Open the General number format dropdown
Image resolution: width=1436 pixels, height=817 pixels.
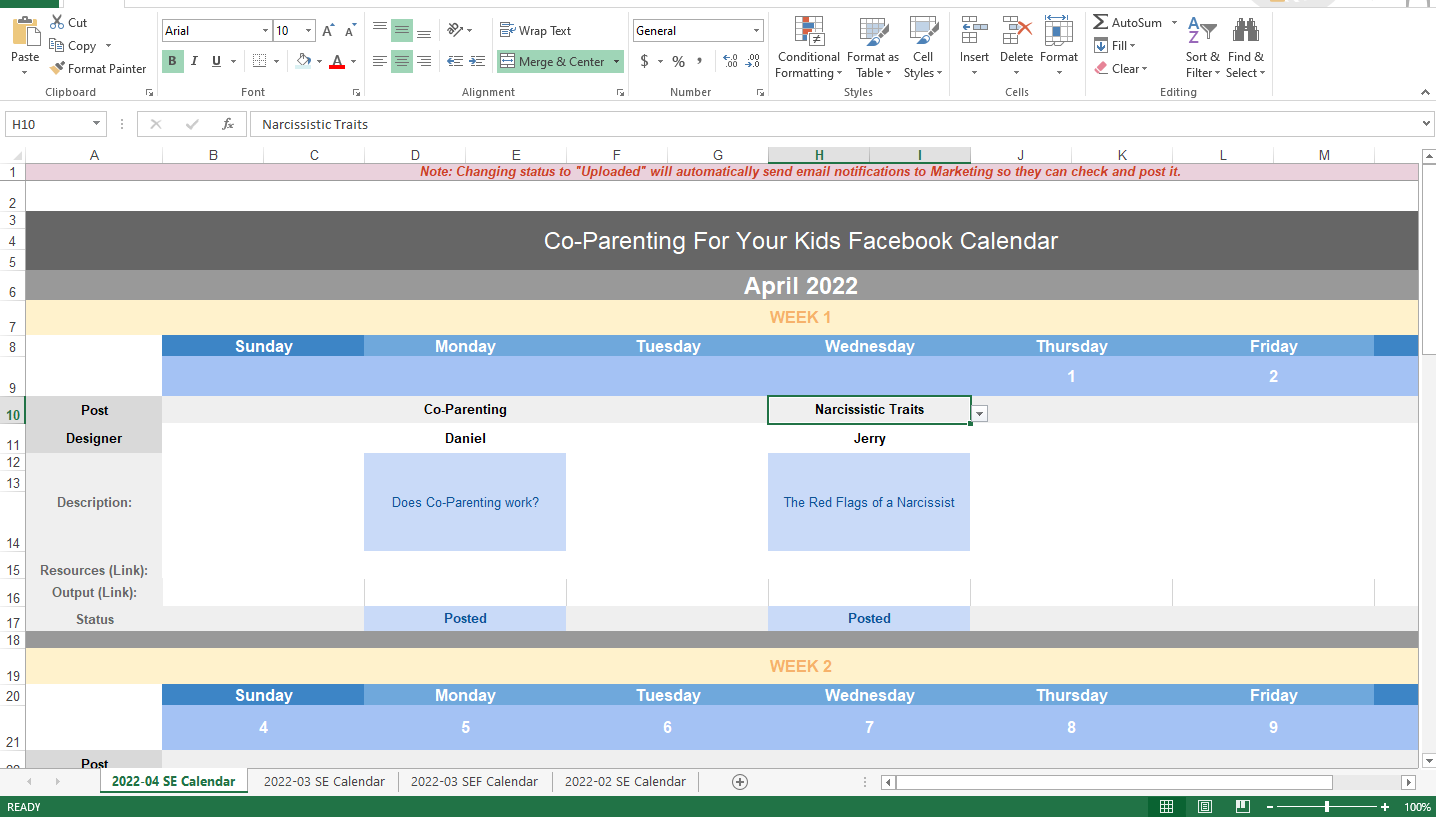755,31
